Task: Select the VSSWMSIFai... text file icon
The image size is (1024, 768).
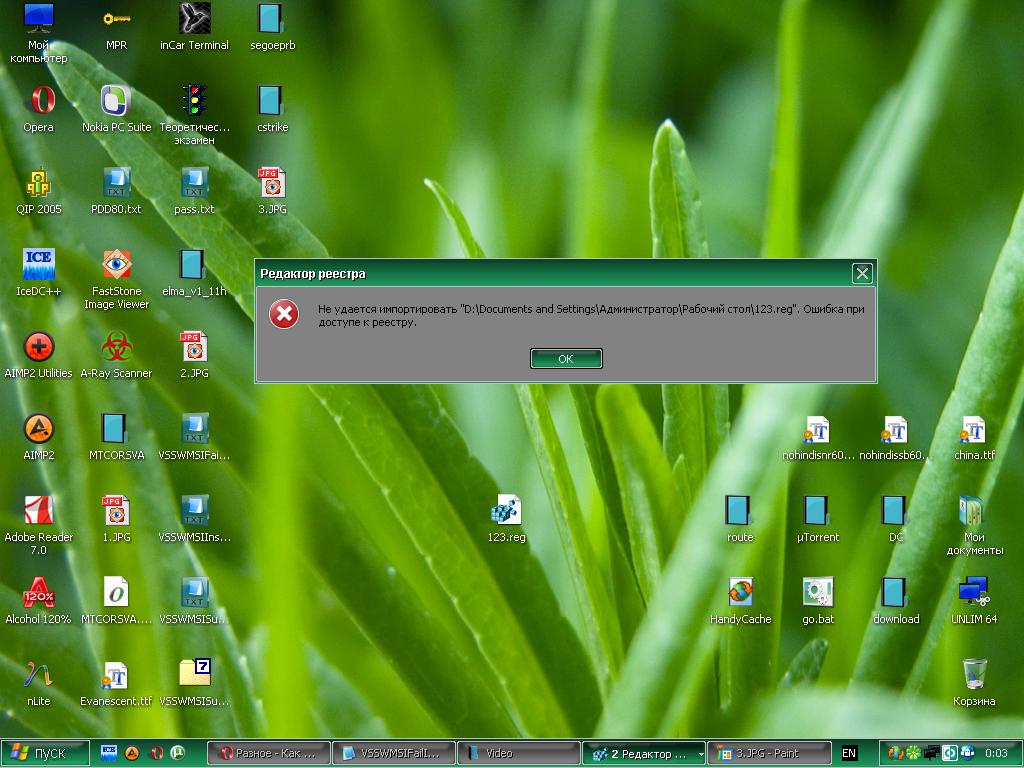Action: [194, 436]
